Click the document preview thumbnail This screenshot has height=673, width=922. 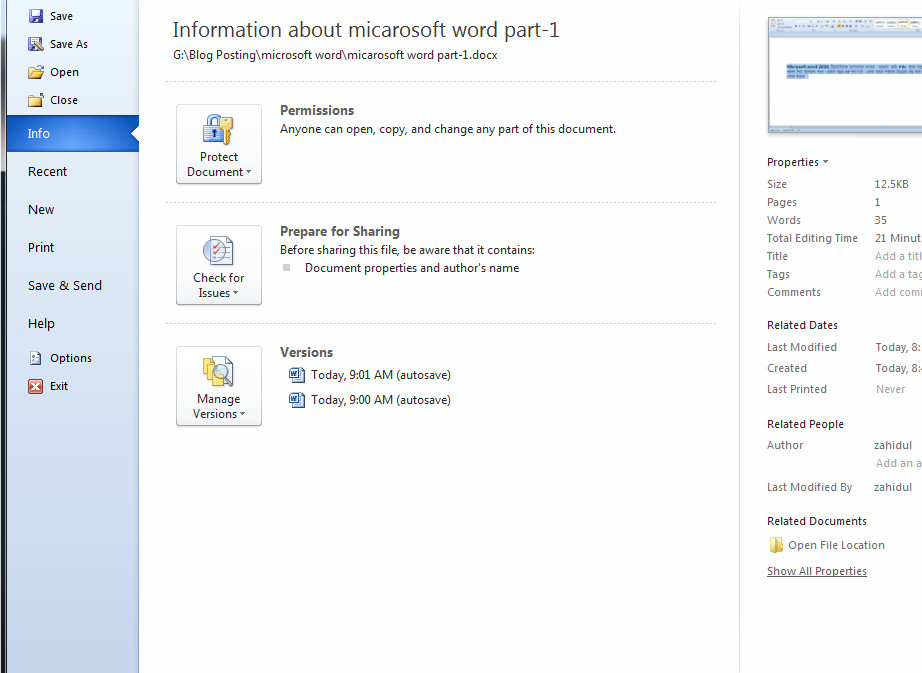click(x=845, y=75)
